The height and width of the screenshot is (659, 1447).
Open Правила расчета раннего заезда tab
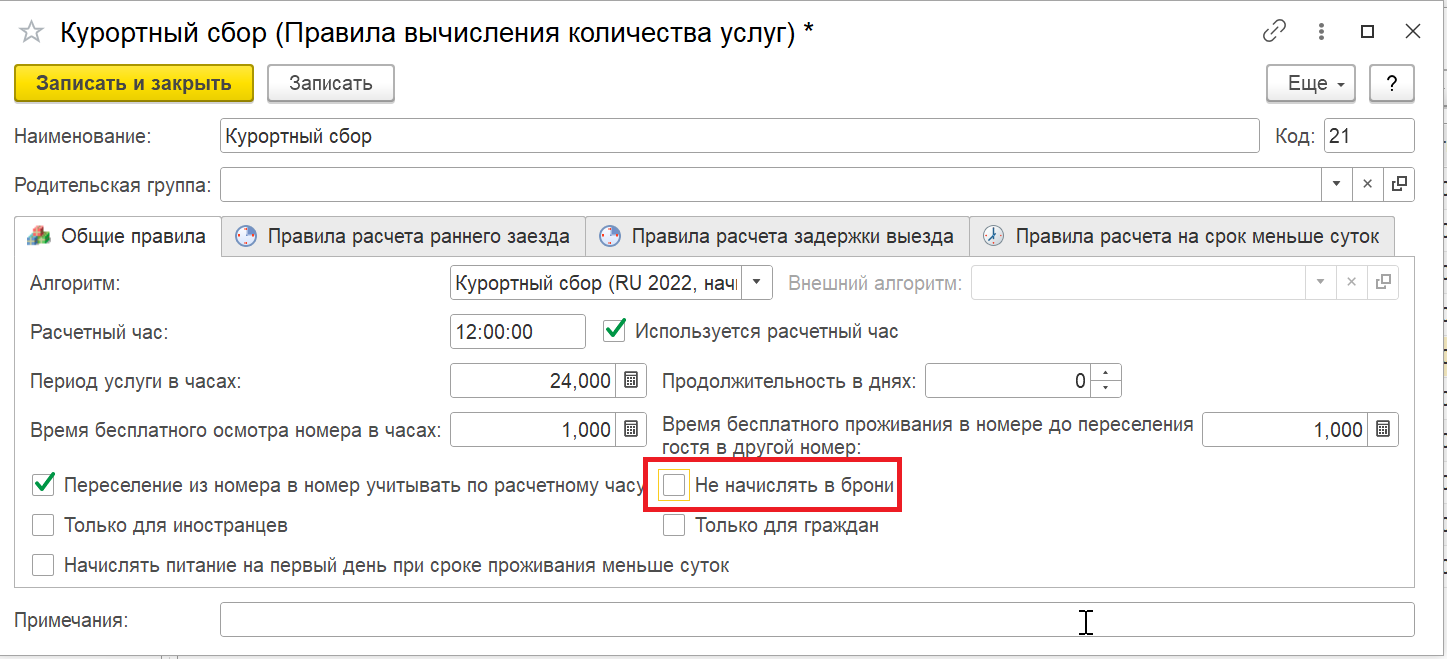[x=403, y=237]
